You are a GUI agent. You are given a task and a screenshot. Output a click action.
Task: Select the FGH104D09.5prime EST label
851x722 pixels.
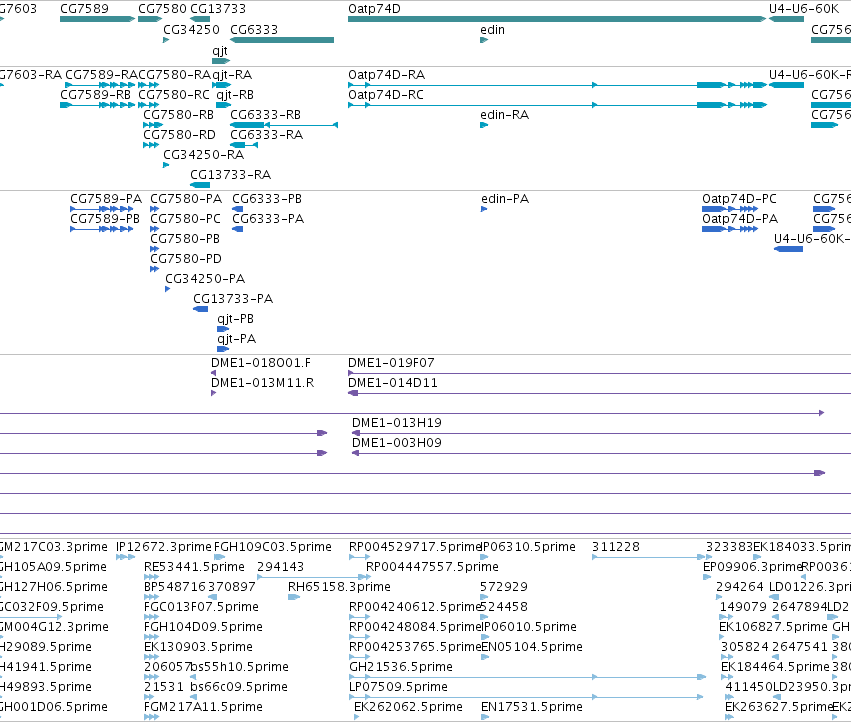coord(203,627)
